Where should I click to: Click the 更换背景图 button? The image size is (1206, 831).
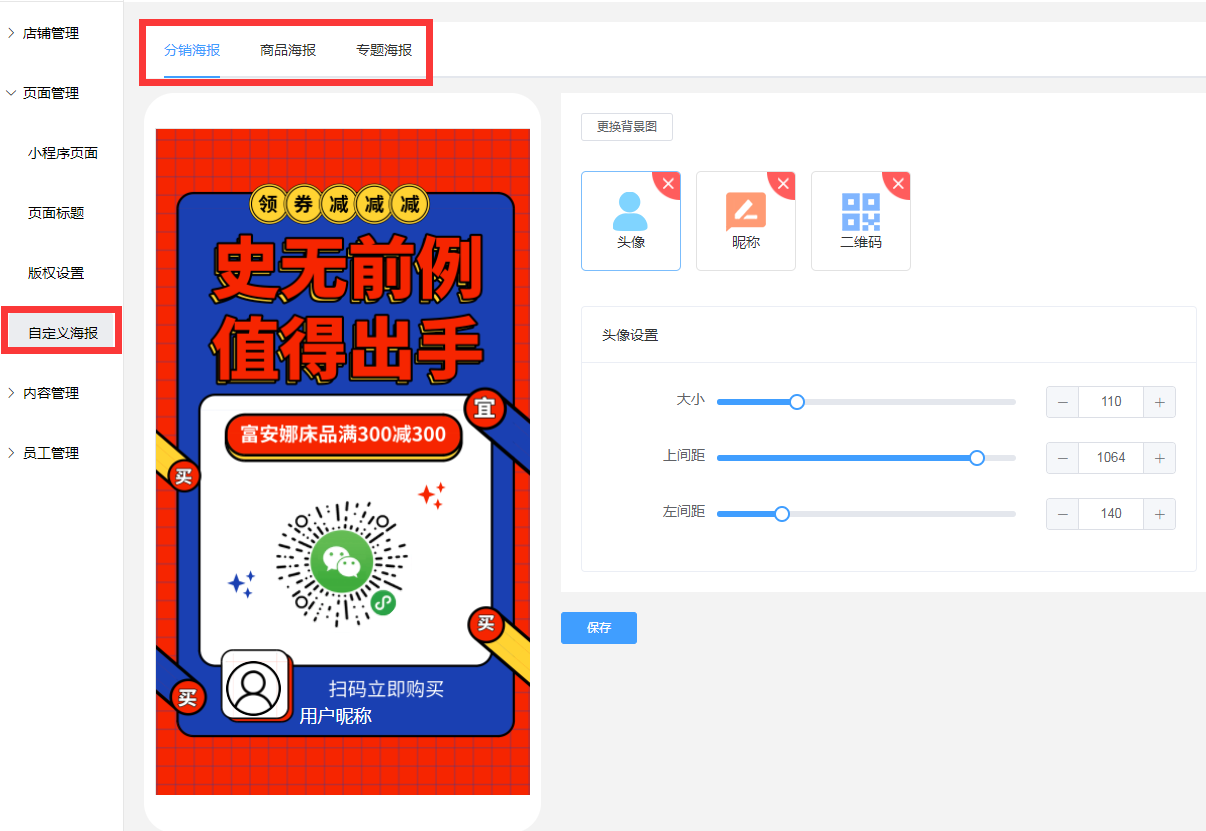coord(627,127)
